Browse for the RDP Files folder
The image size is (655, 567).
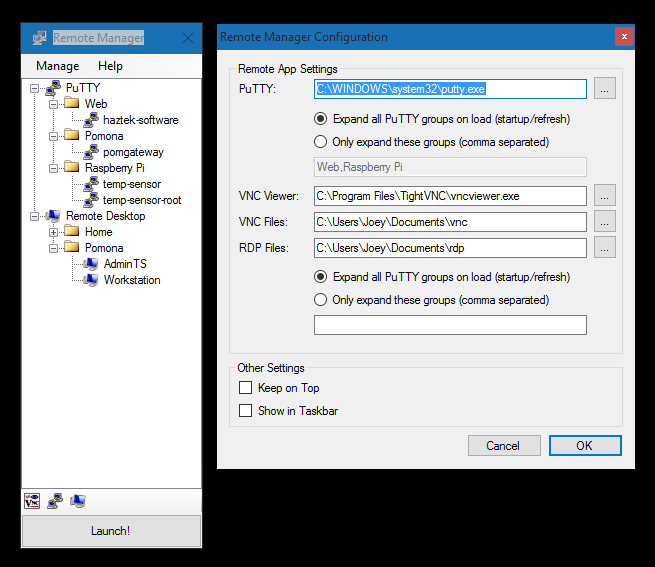click(x=604, y=247)
